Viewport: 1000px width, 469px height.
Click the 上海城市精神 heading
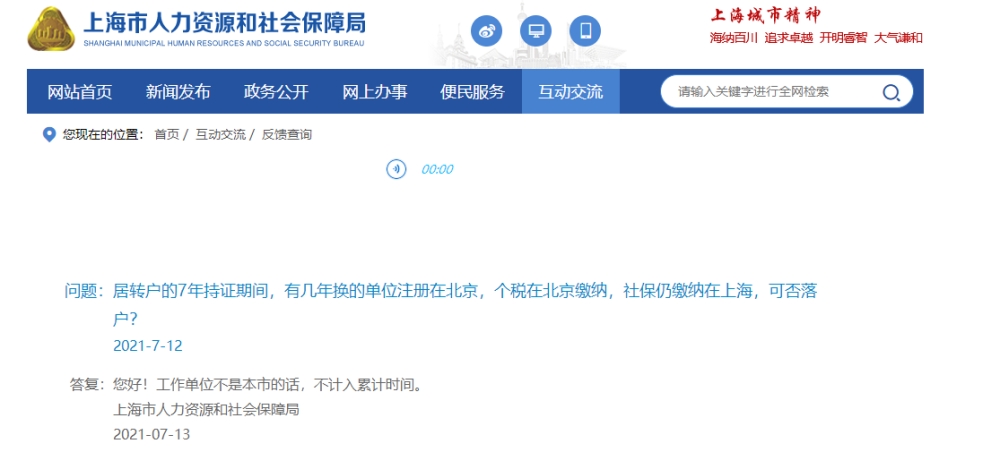[767, 15]
